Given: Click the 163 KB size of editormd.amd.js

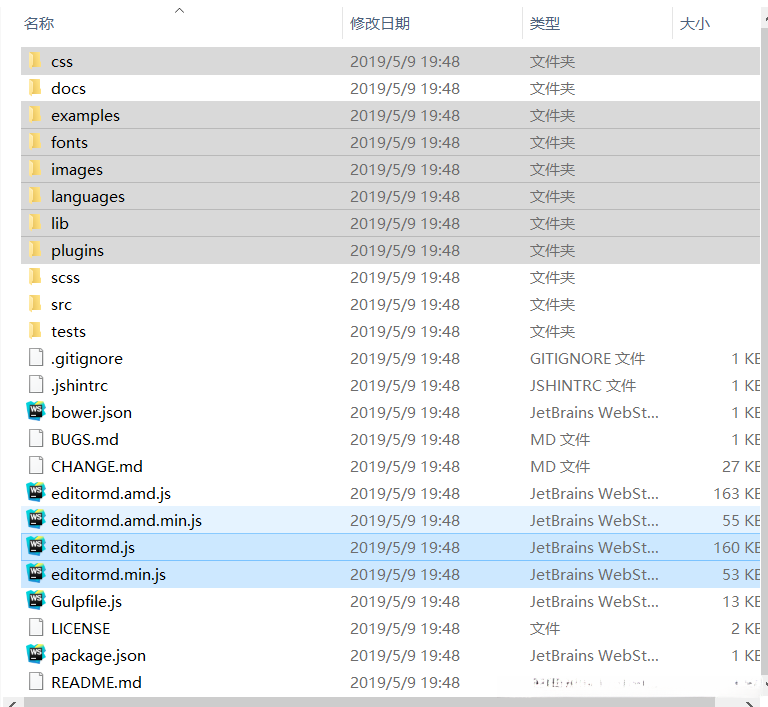Looking at the screenshot, I should pos(737,493).
